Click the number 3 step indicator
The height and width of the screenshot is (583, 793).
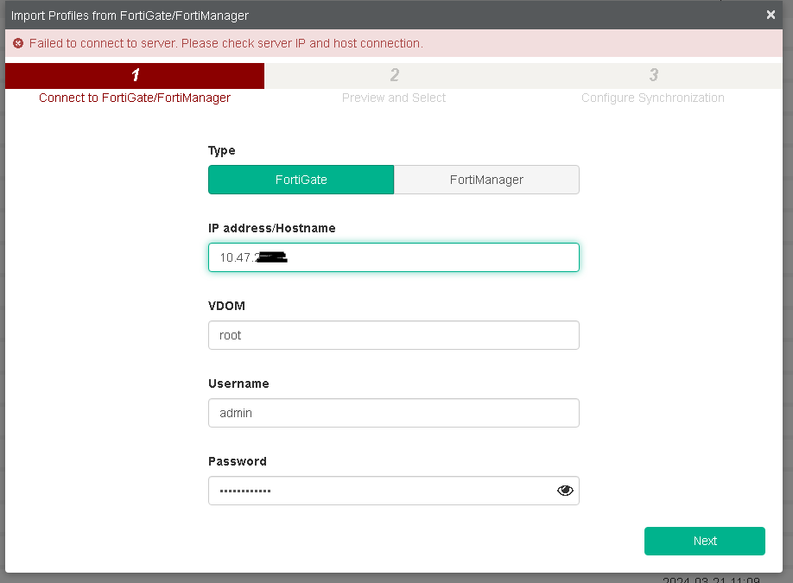(x=653, y=75)
